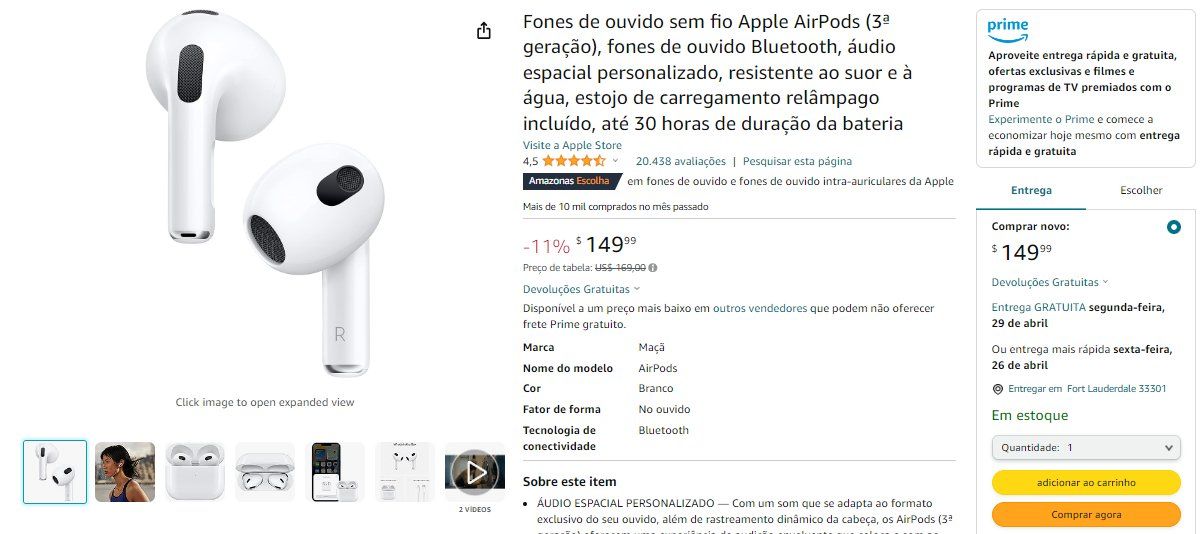Select the open charging case thumbnail
Image resolution: width=1203 pixels, height=534 pixels.
point(265,471)
